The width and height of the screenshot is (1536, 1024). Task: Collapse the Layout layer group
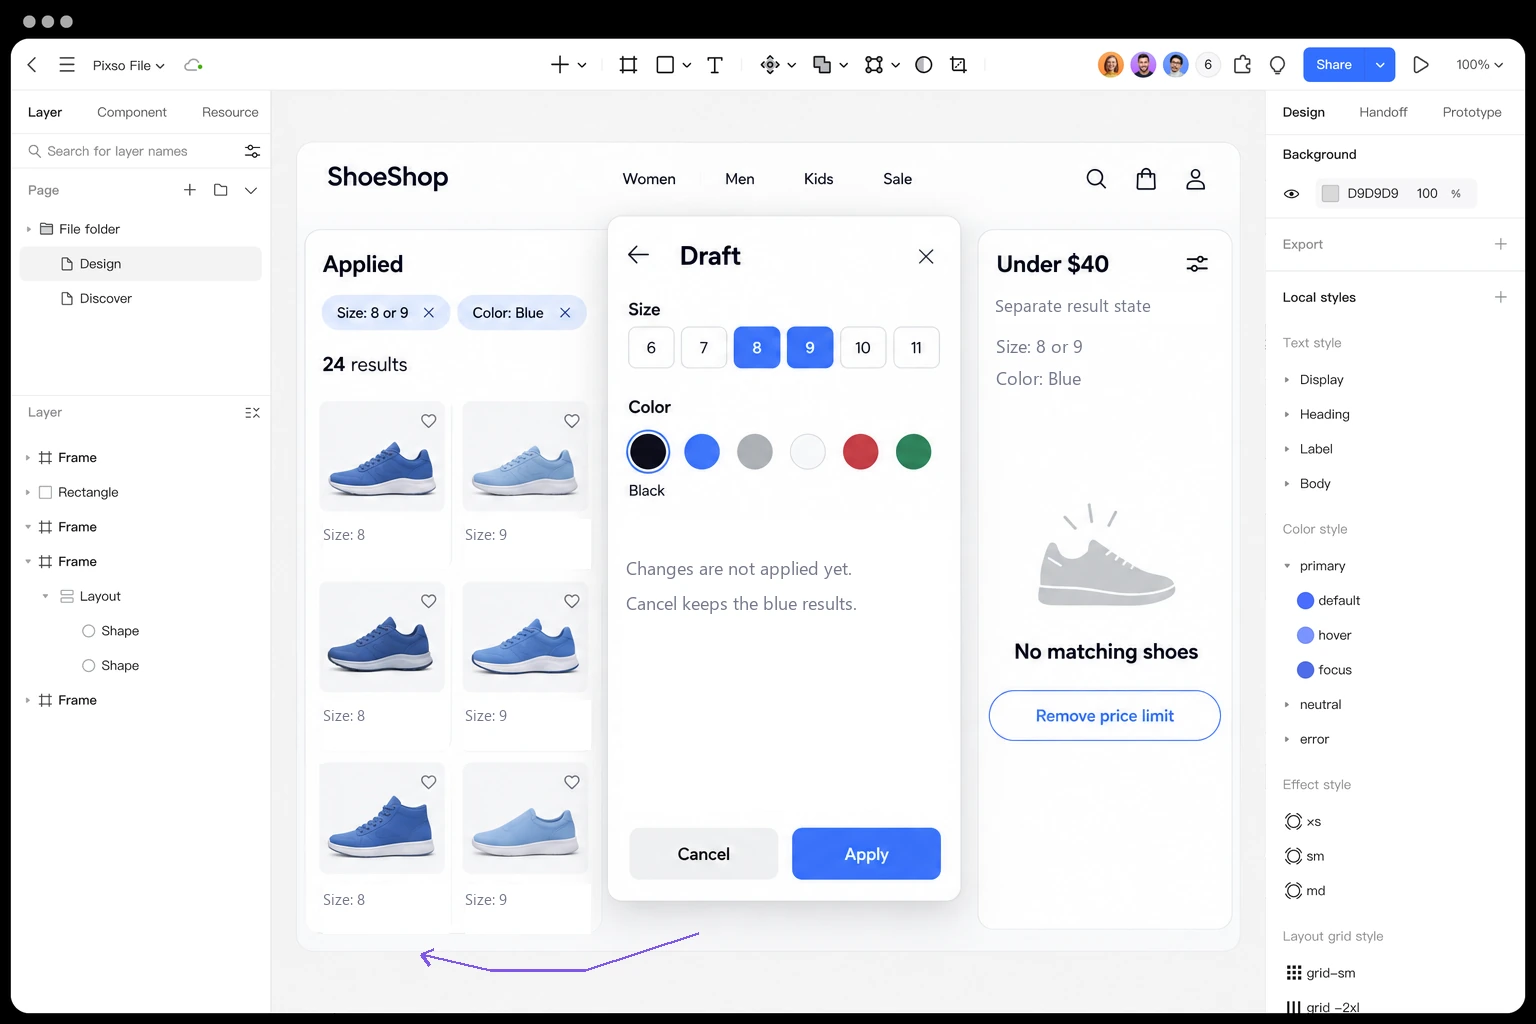[x=45, y=596]
